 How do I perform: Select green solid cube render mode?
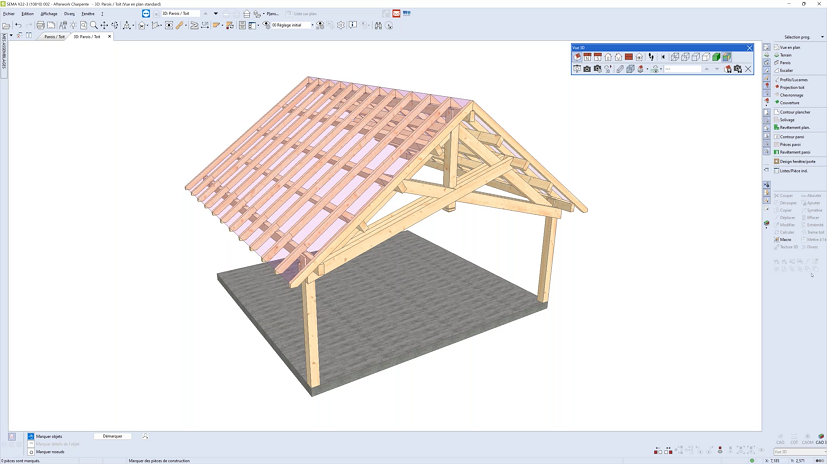[716, 57]
